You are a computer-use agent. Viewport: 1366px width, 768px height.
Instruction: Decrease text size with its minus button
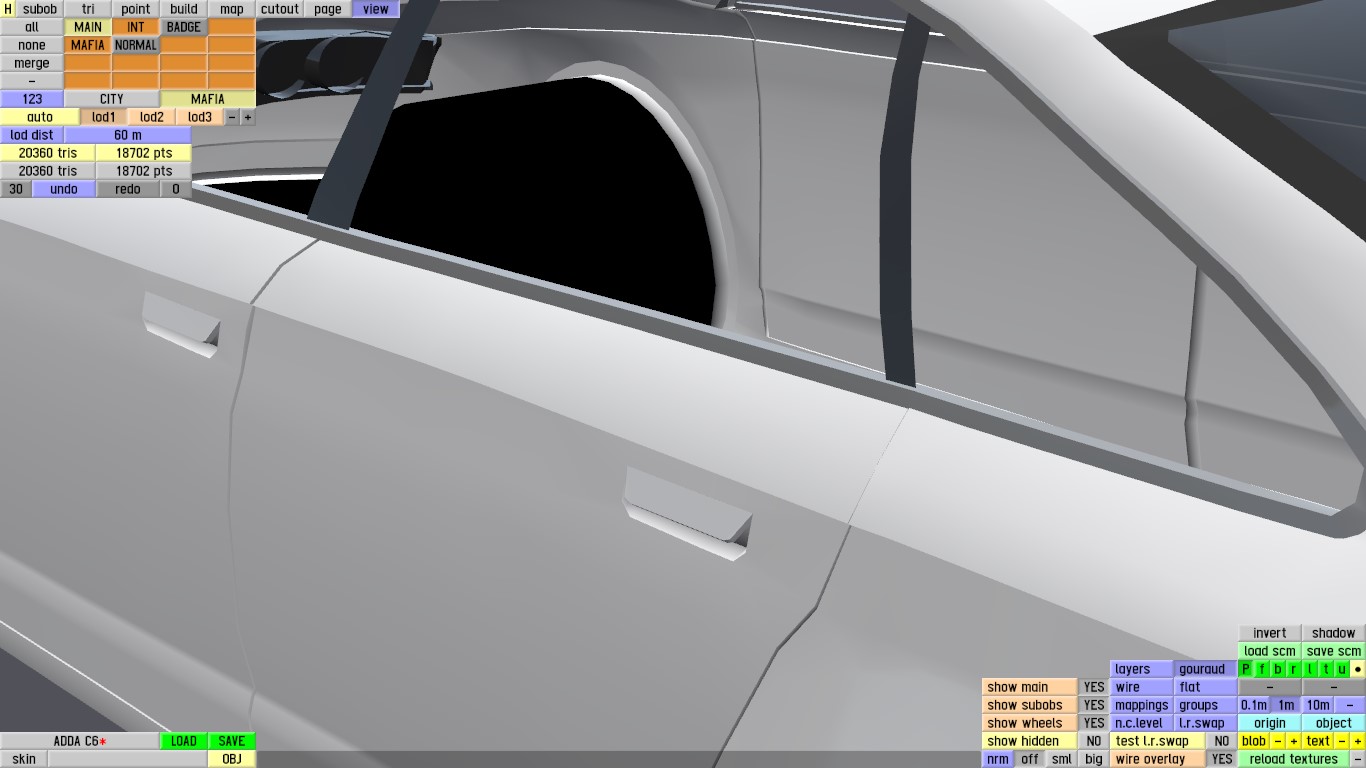coord(1342,741)
